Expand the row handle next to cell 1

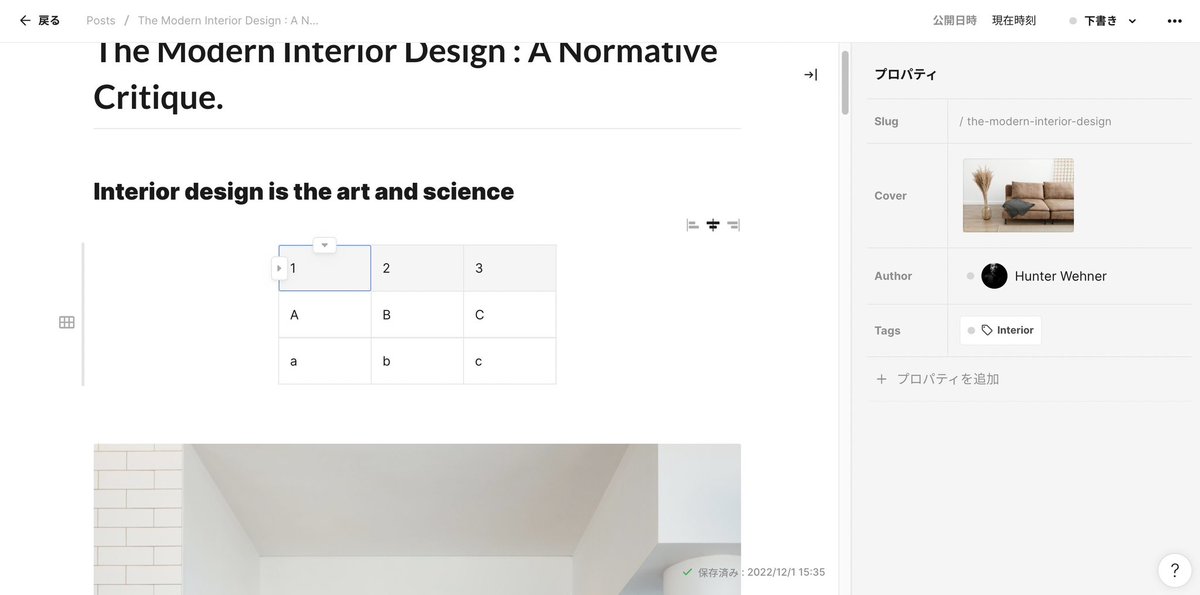pos(279,268)
